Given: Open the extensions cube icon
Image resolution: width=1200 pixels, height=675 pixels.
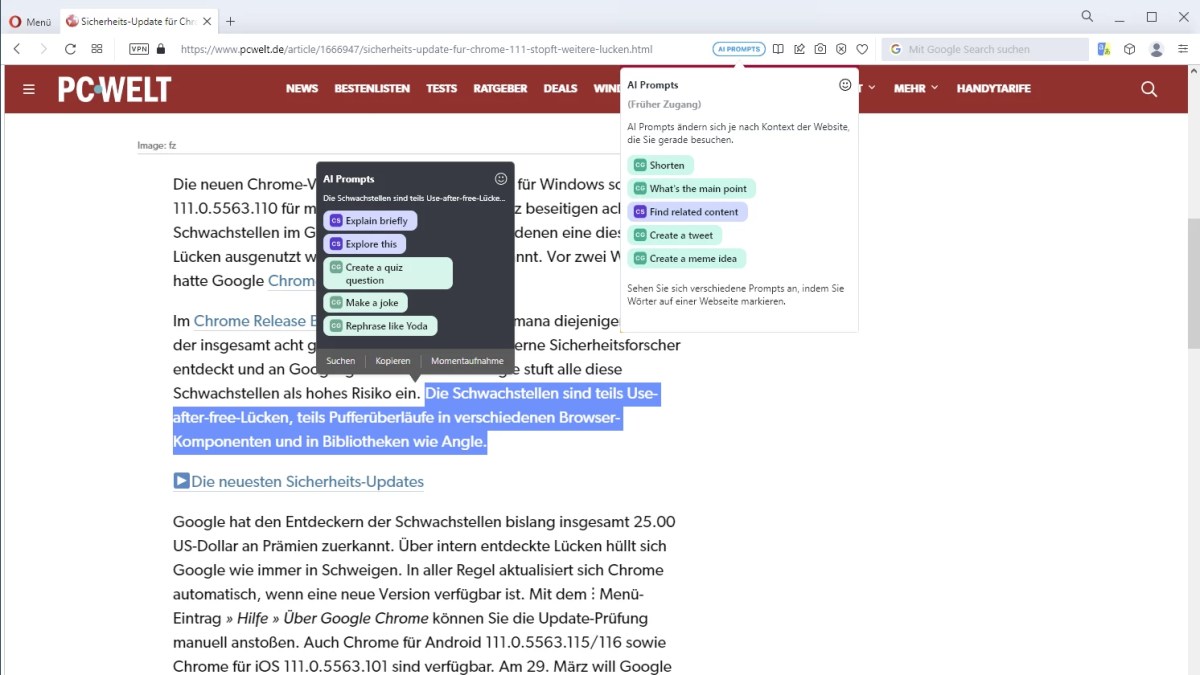Looking at the screenshot, I should pyautogui.click(x=1130, y=49).
